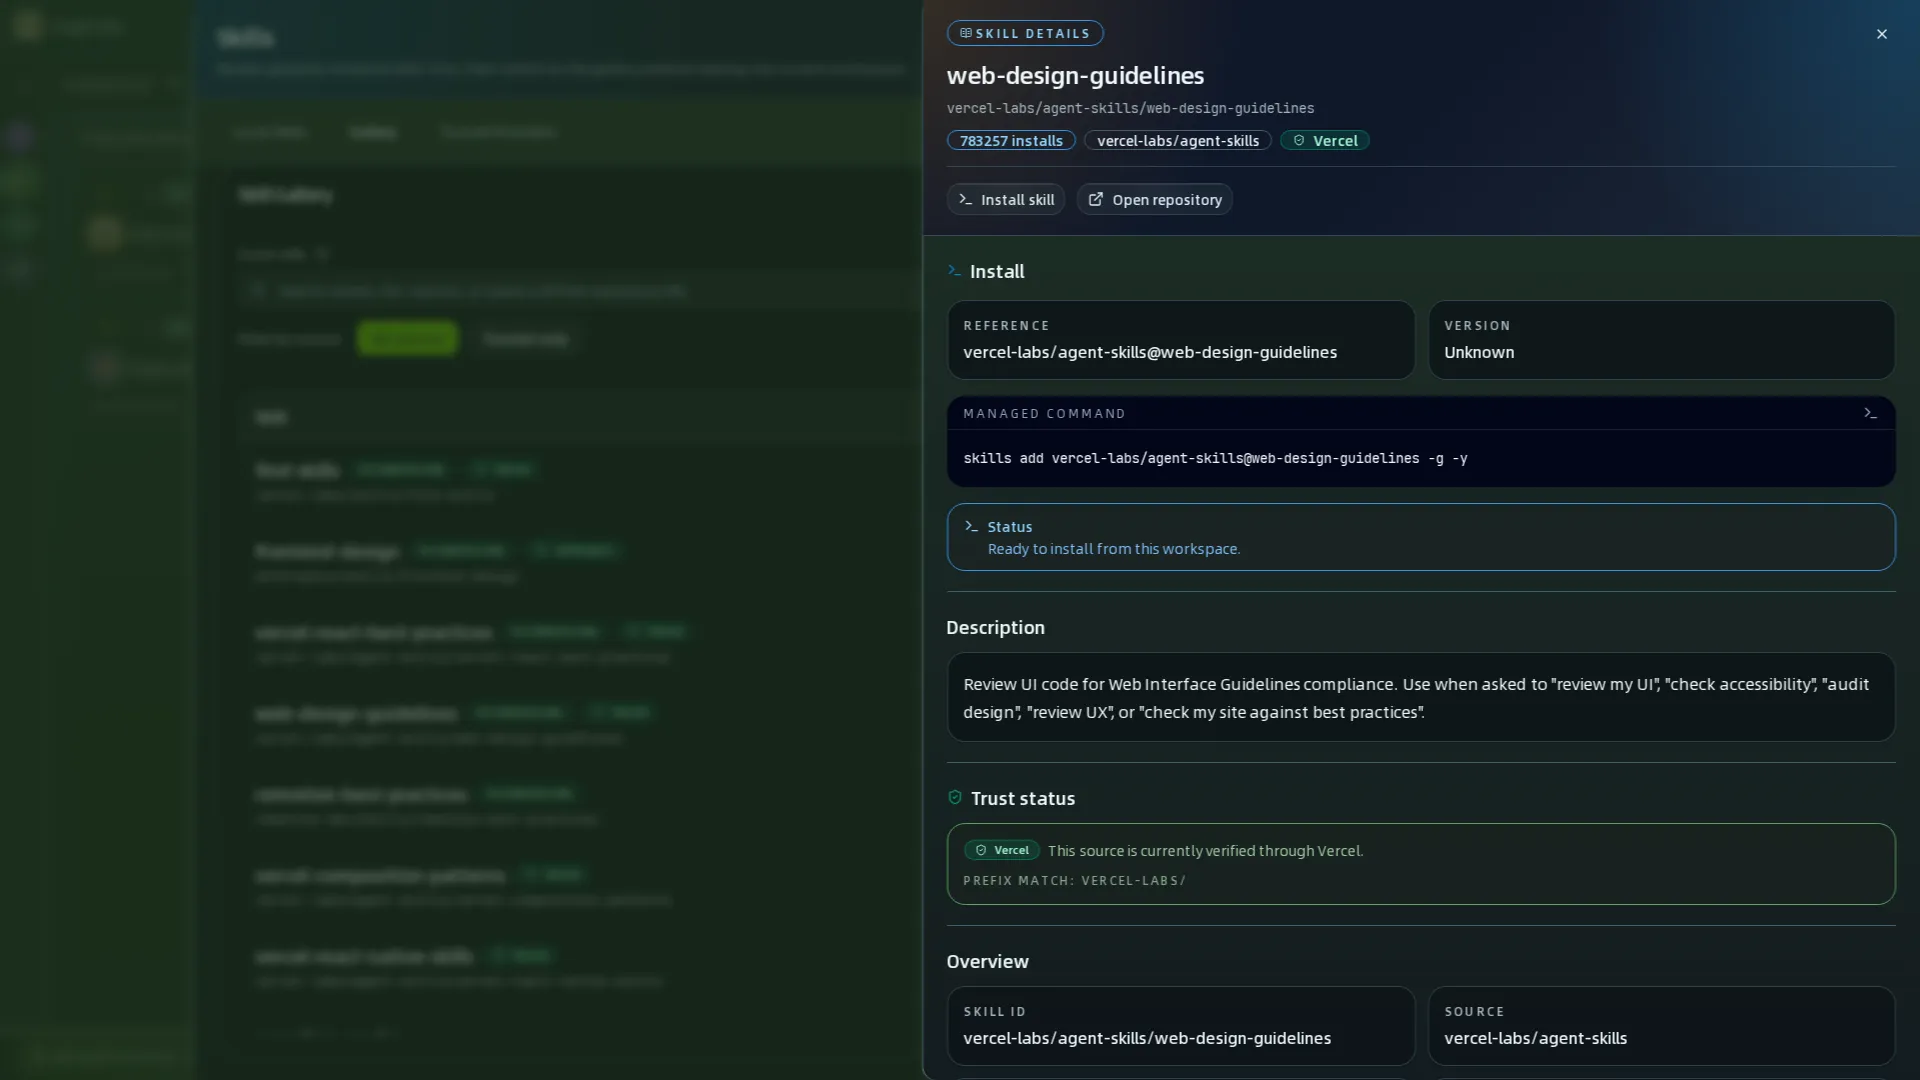Click the vercel-labs/agent-skills source badge
The width and height of the screenshot is (1920, 1080).
tap(1177, 141)
